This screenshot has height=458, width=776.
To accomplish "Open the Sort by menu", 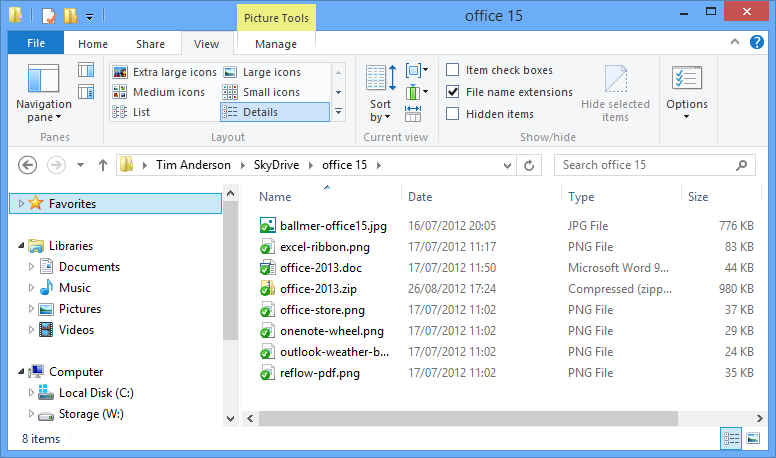I will coord(381,94).
